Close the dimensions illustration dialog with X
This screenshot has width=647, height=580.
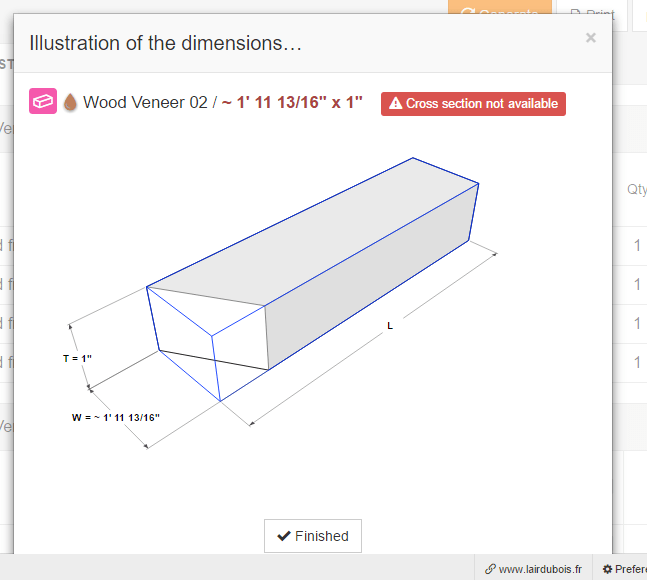pos(590,38)
